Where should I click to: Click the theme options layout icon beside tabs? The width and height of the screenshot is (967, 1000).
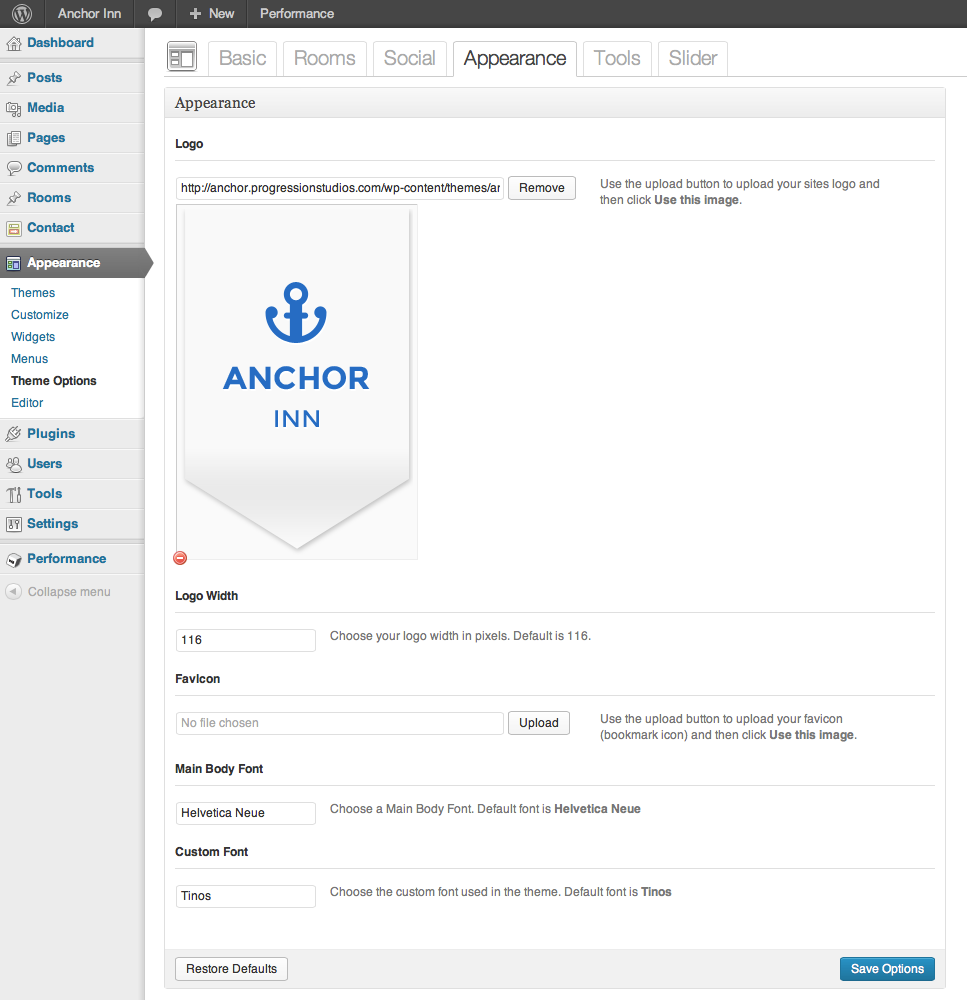click(x=182, y=57)
